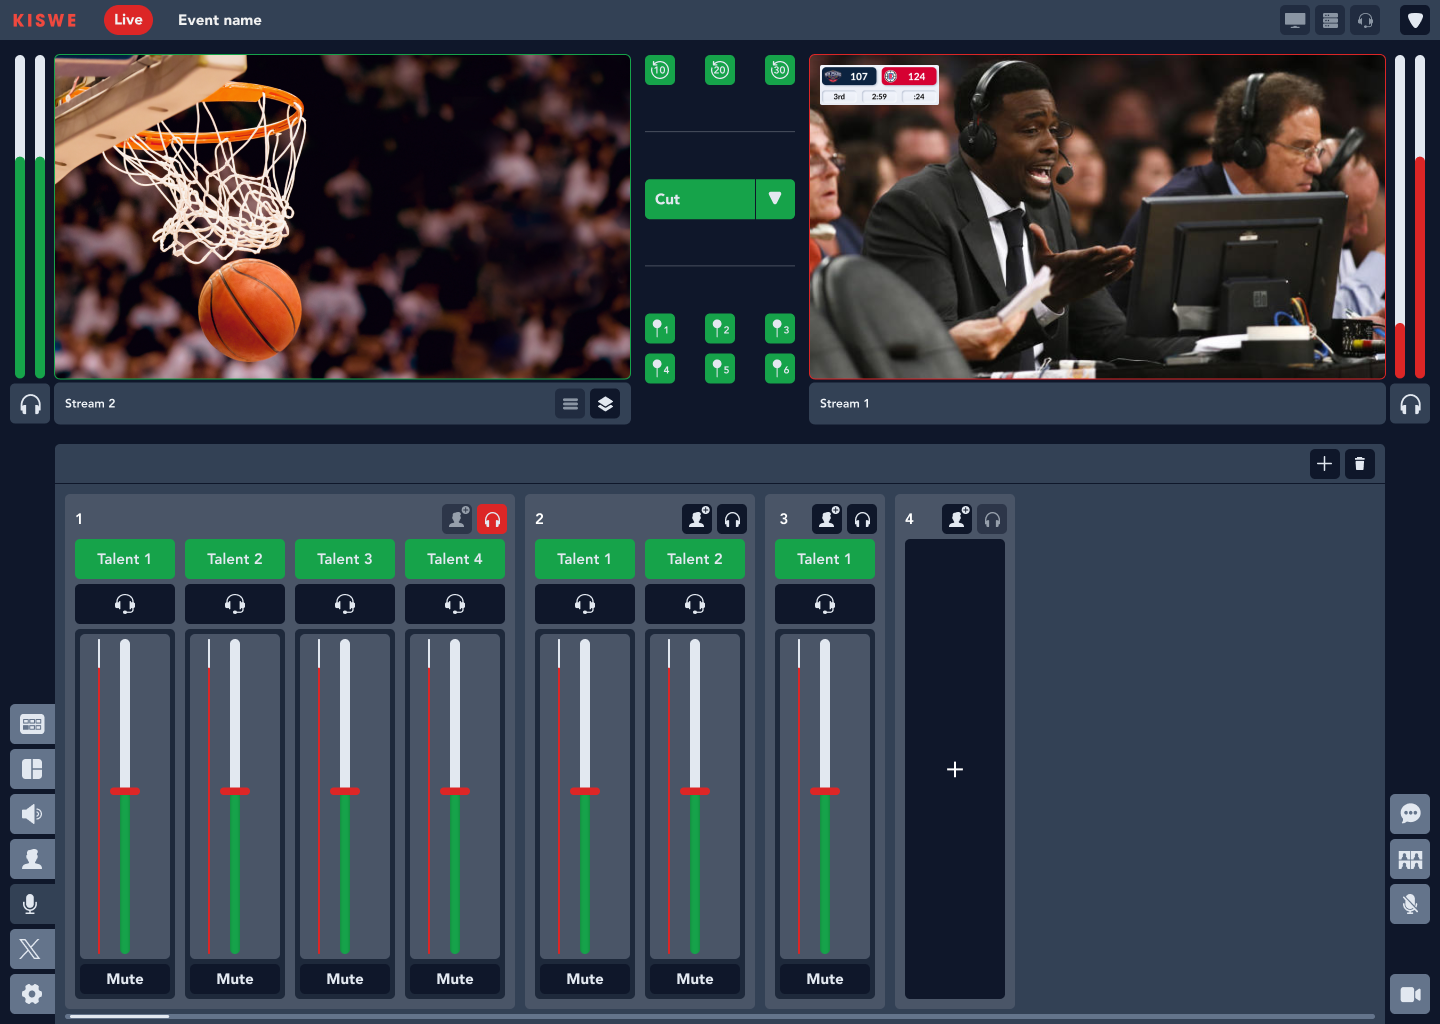Click the microphone icon in left sidebar
Image resolution: width=1440 pixels, height=1024 pixels.
coord(32,903)
